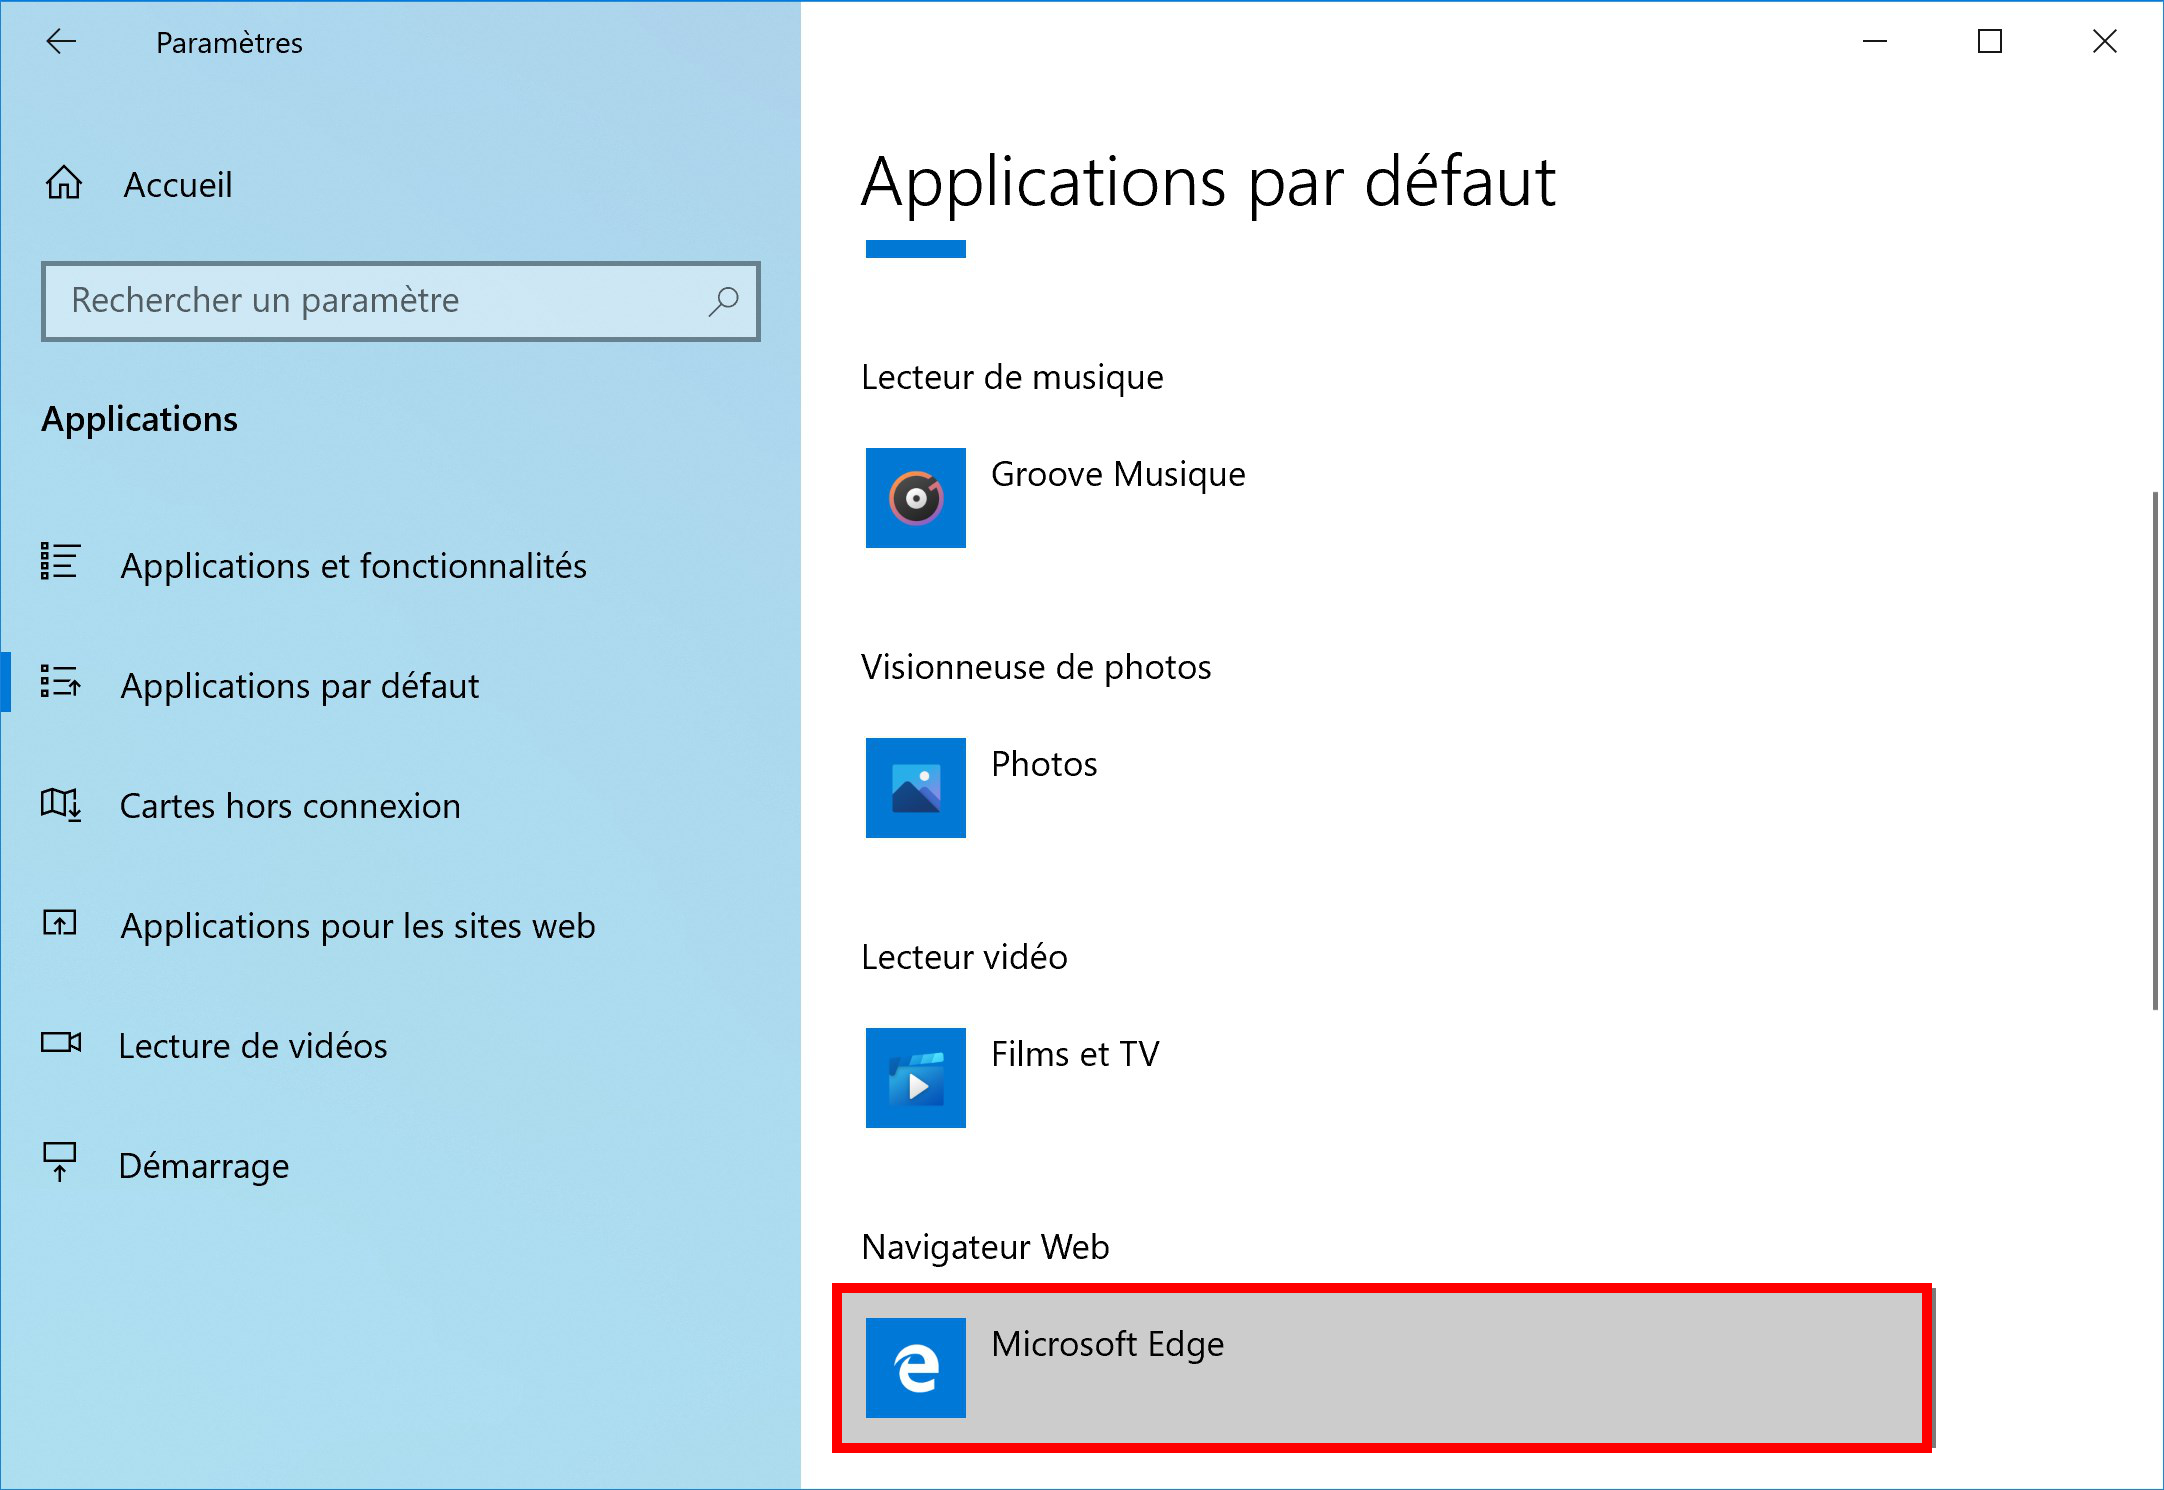Minimize the Paramètres window

(1875, 42)
